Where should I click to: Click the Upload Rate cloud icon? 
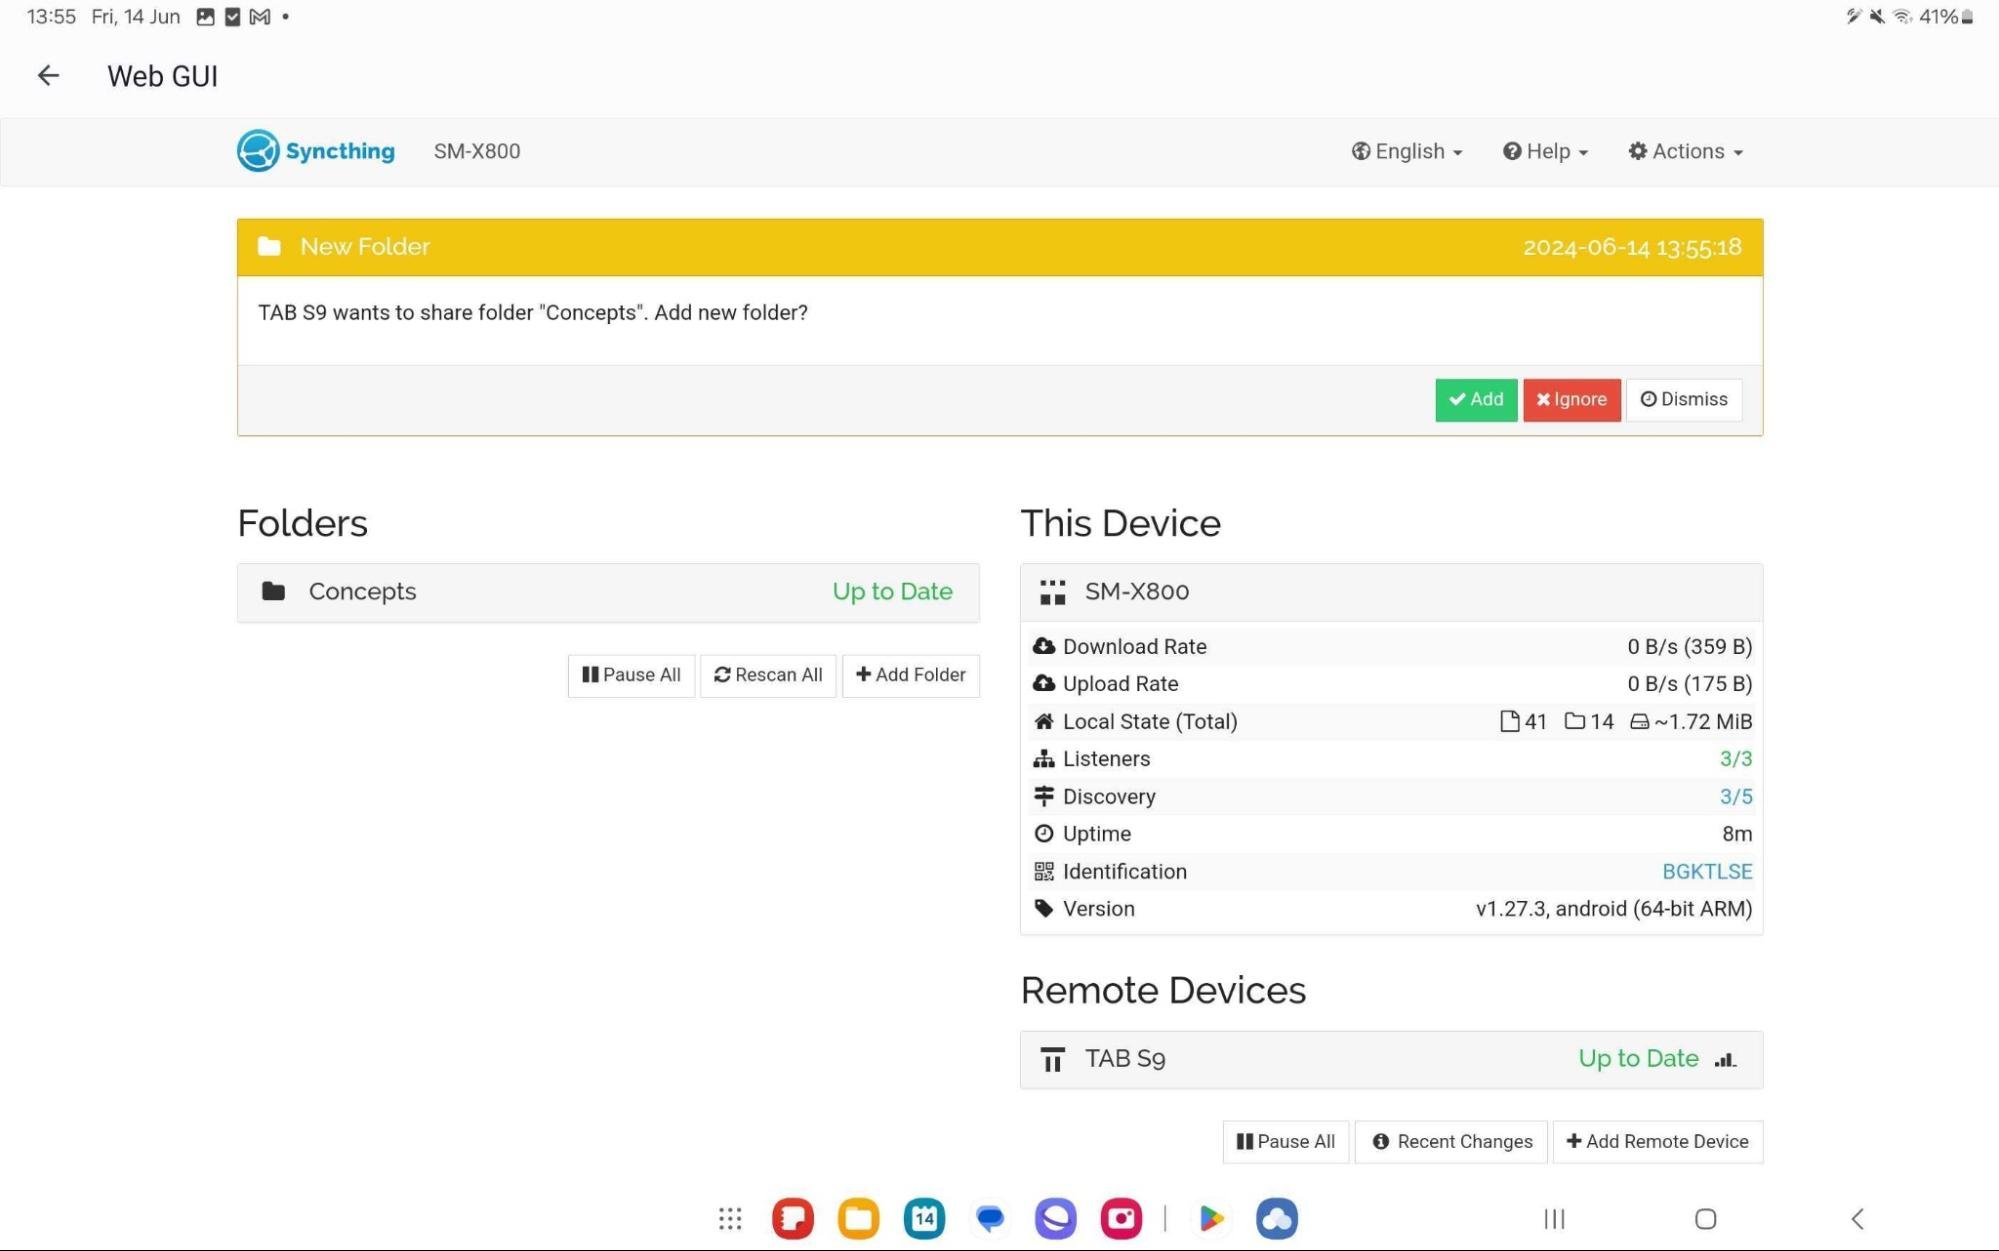1044,684
